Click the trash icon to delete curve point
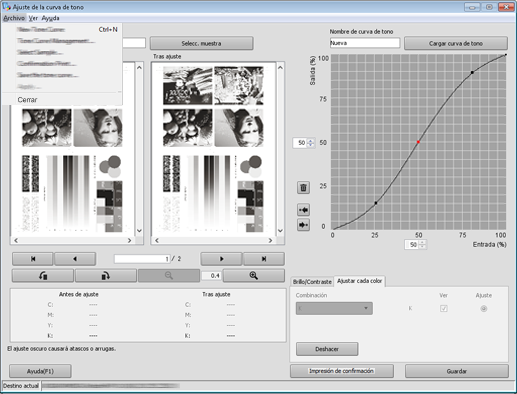Screen dimensions: 517x394 [303, 187]
